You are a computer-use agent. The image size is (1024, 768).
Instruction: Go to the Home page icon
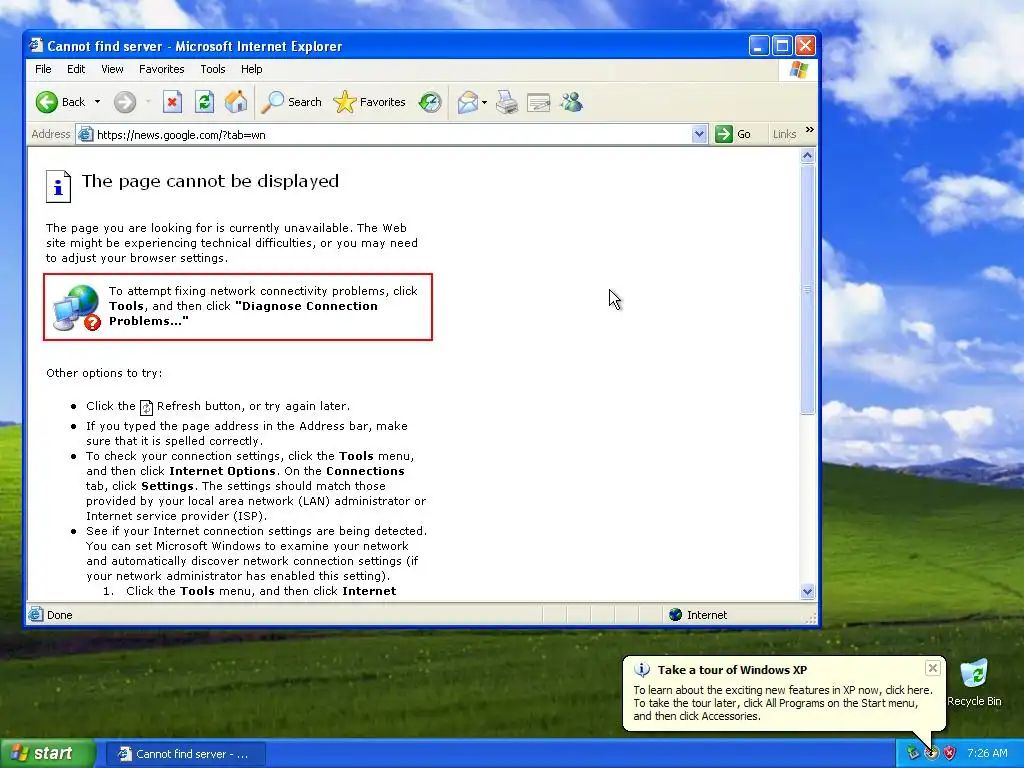point(236,102)
